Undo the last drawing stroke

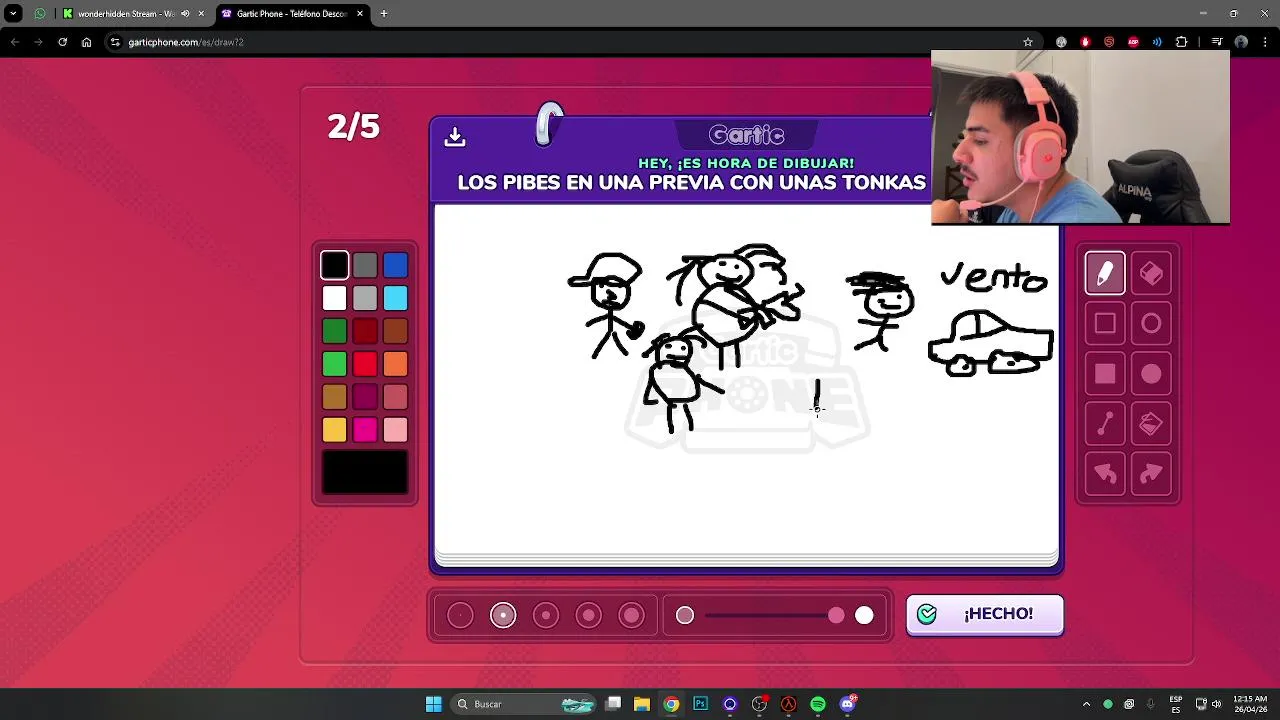coord(1105,474)
